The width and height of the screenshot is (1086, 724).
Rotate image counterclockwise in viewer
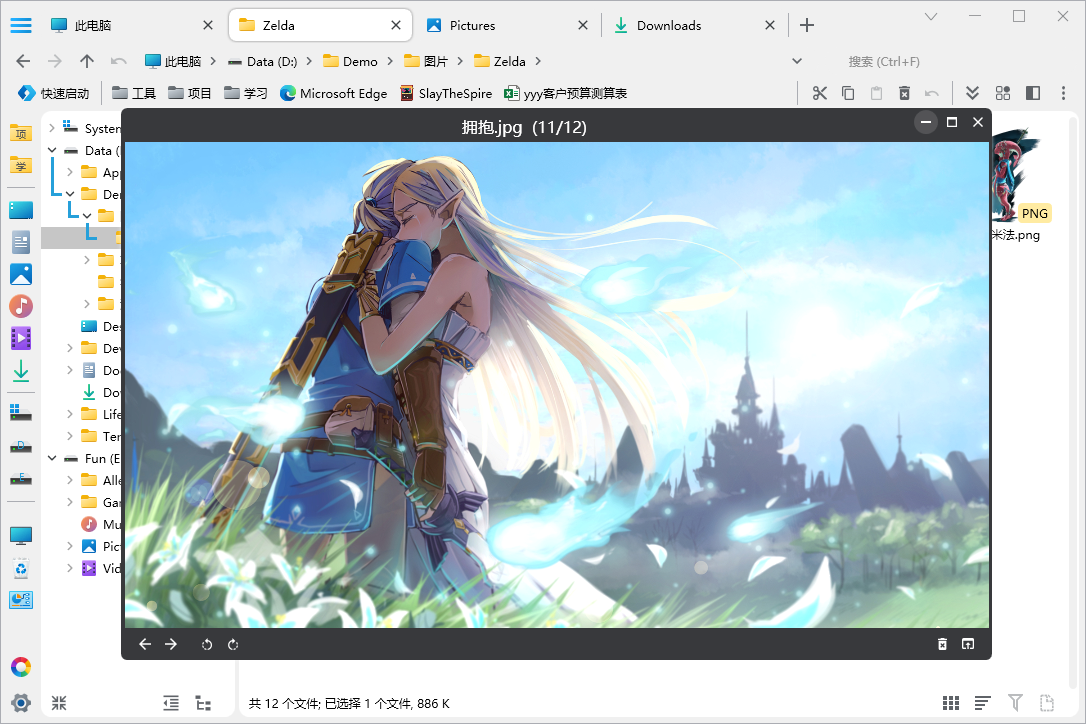pyautogui.click(x=206, y=644)
